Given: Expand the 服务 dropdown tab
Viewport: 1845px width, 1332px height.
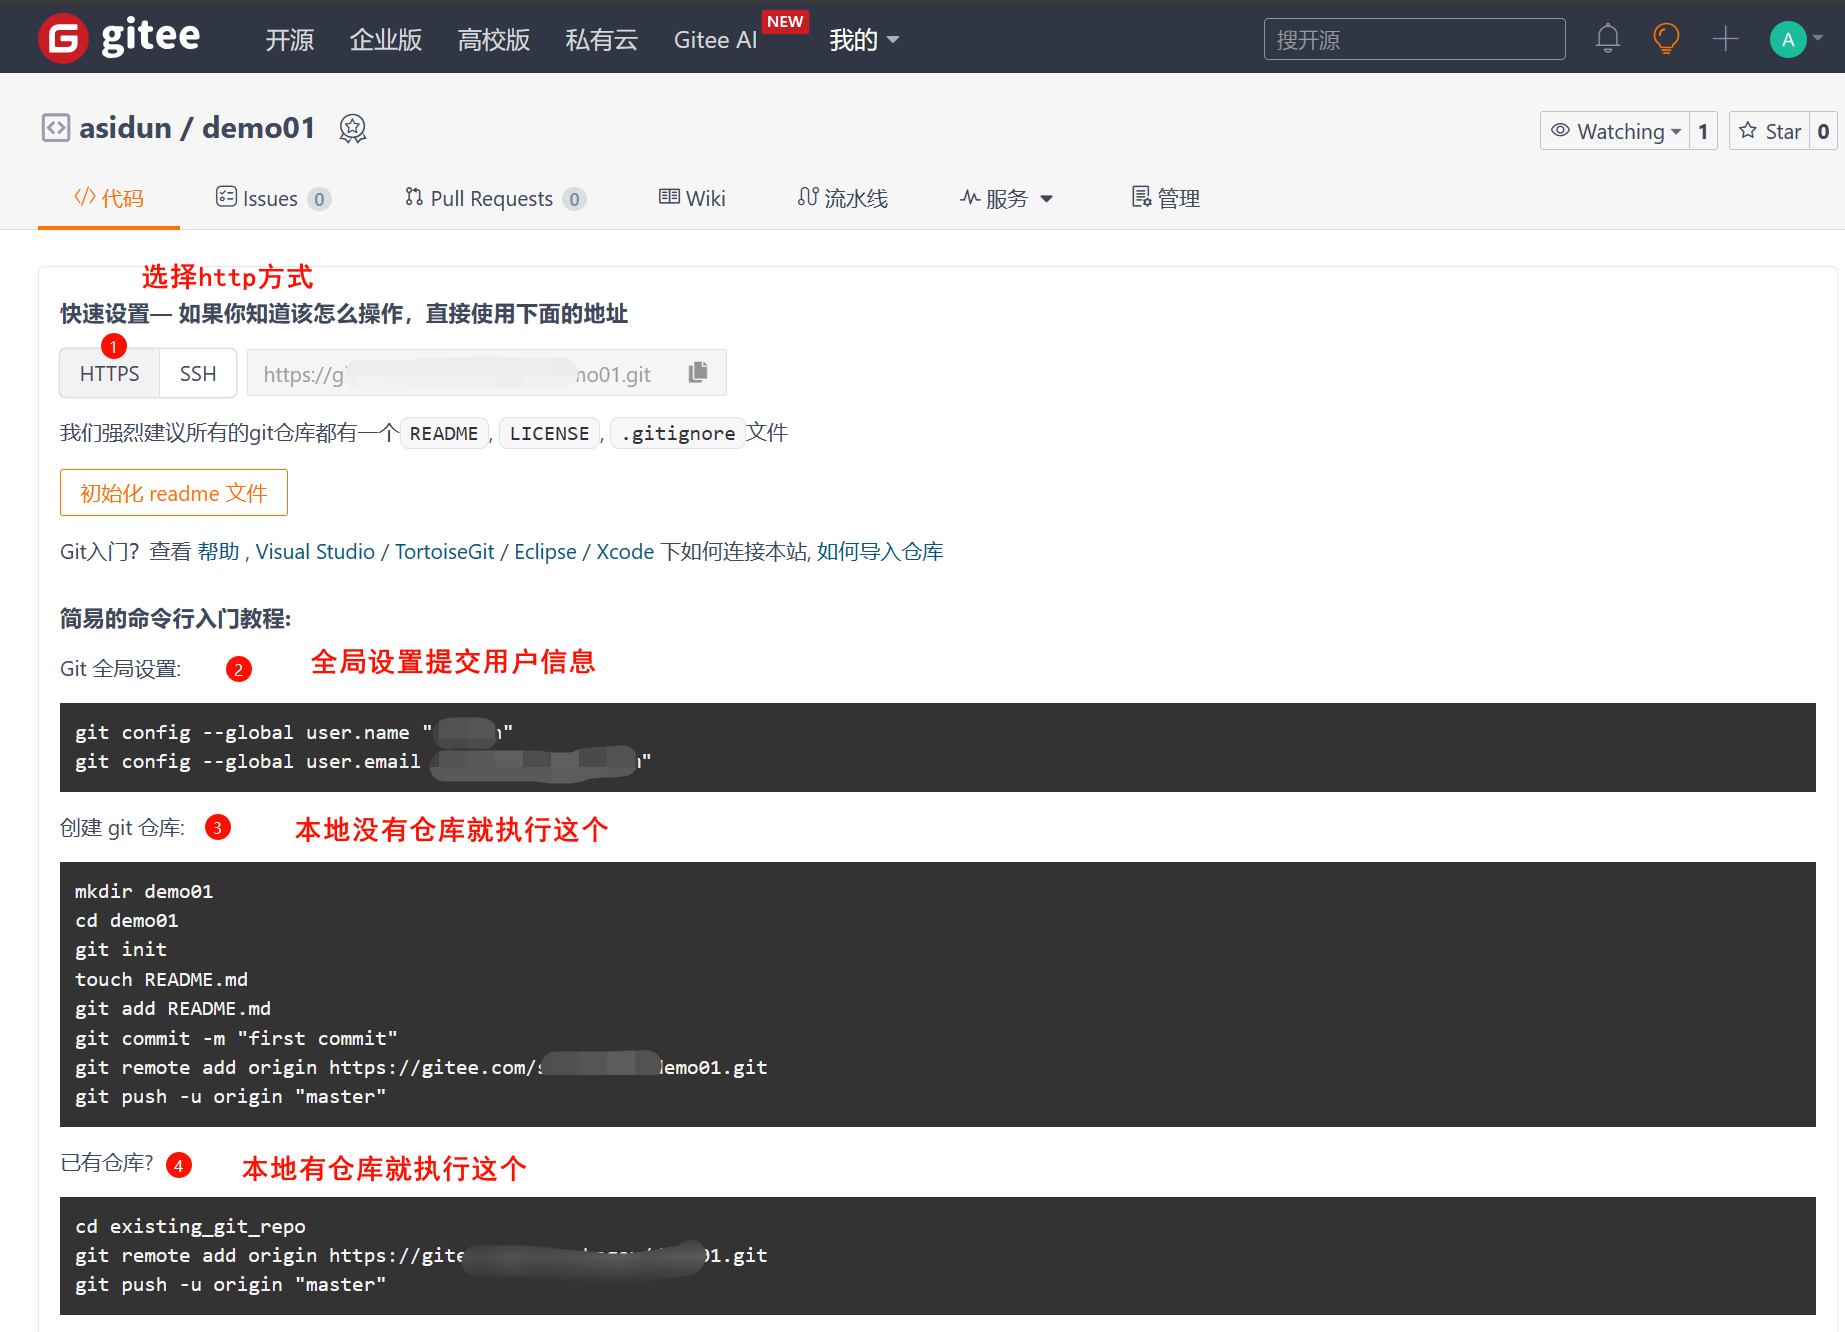Looking at the screenshot, I should (1006, 198).
